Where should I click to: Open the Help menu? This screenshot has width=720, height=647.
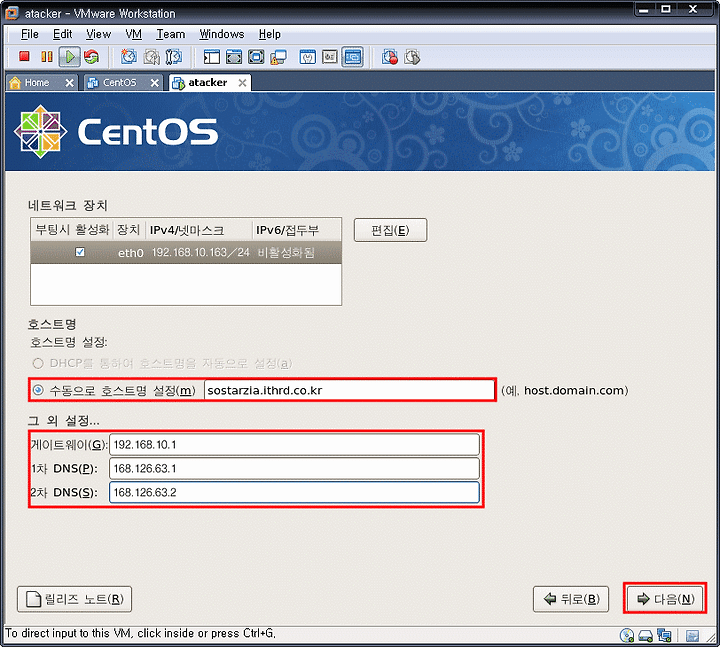pos(269,34)
